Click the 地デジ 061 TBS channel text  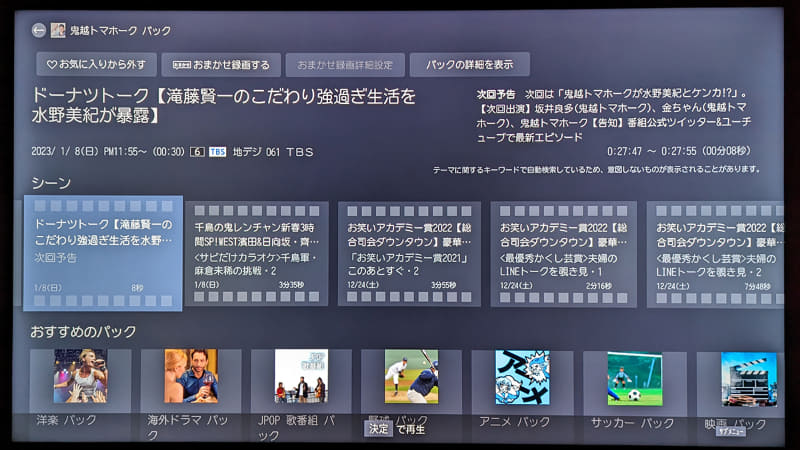(x=273, y=152)
